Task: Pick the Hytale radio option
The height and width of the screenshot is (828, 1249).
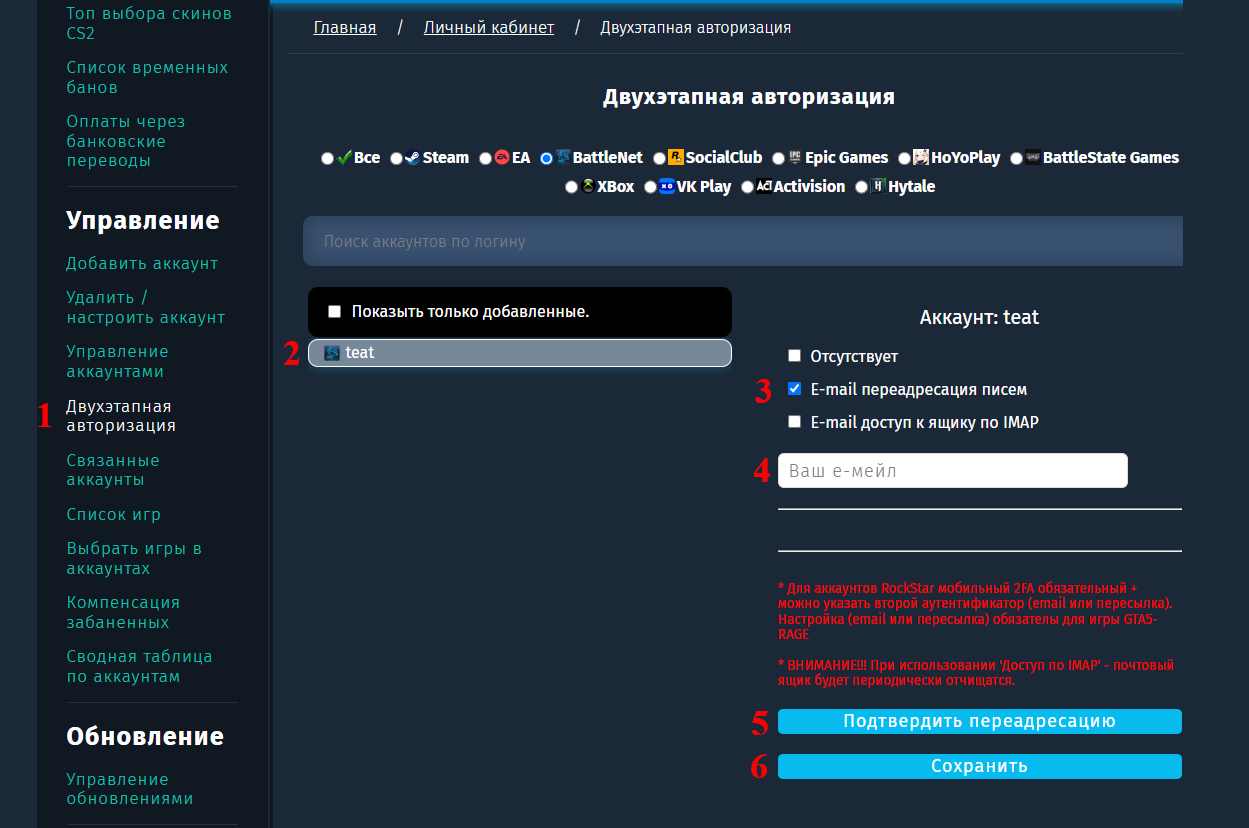Action: coord(862,187)
